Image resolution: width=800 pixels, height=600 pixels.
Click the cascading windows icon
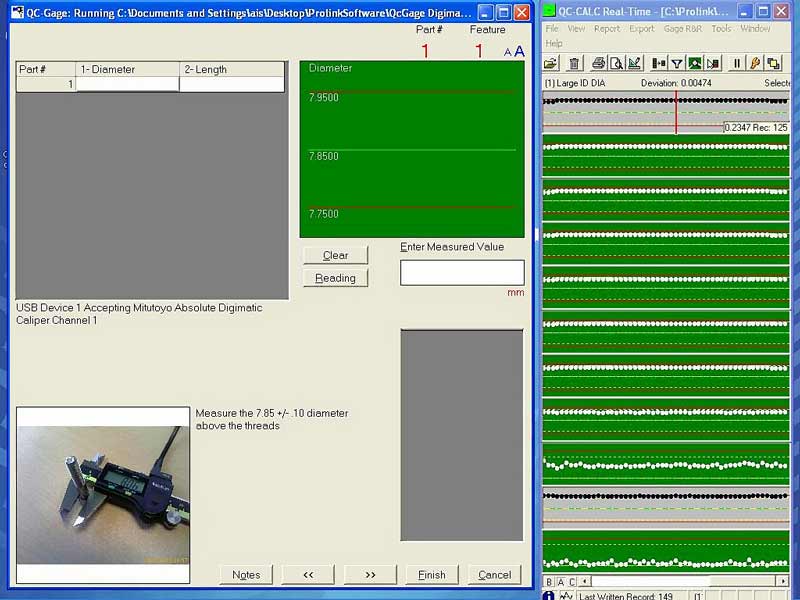[773, 63]
